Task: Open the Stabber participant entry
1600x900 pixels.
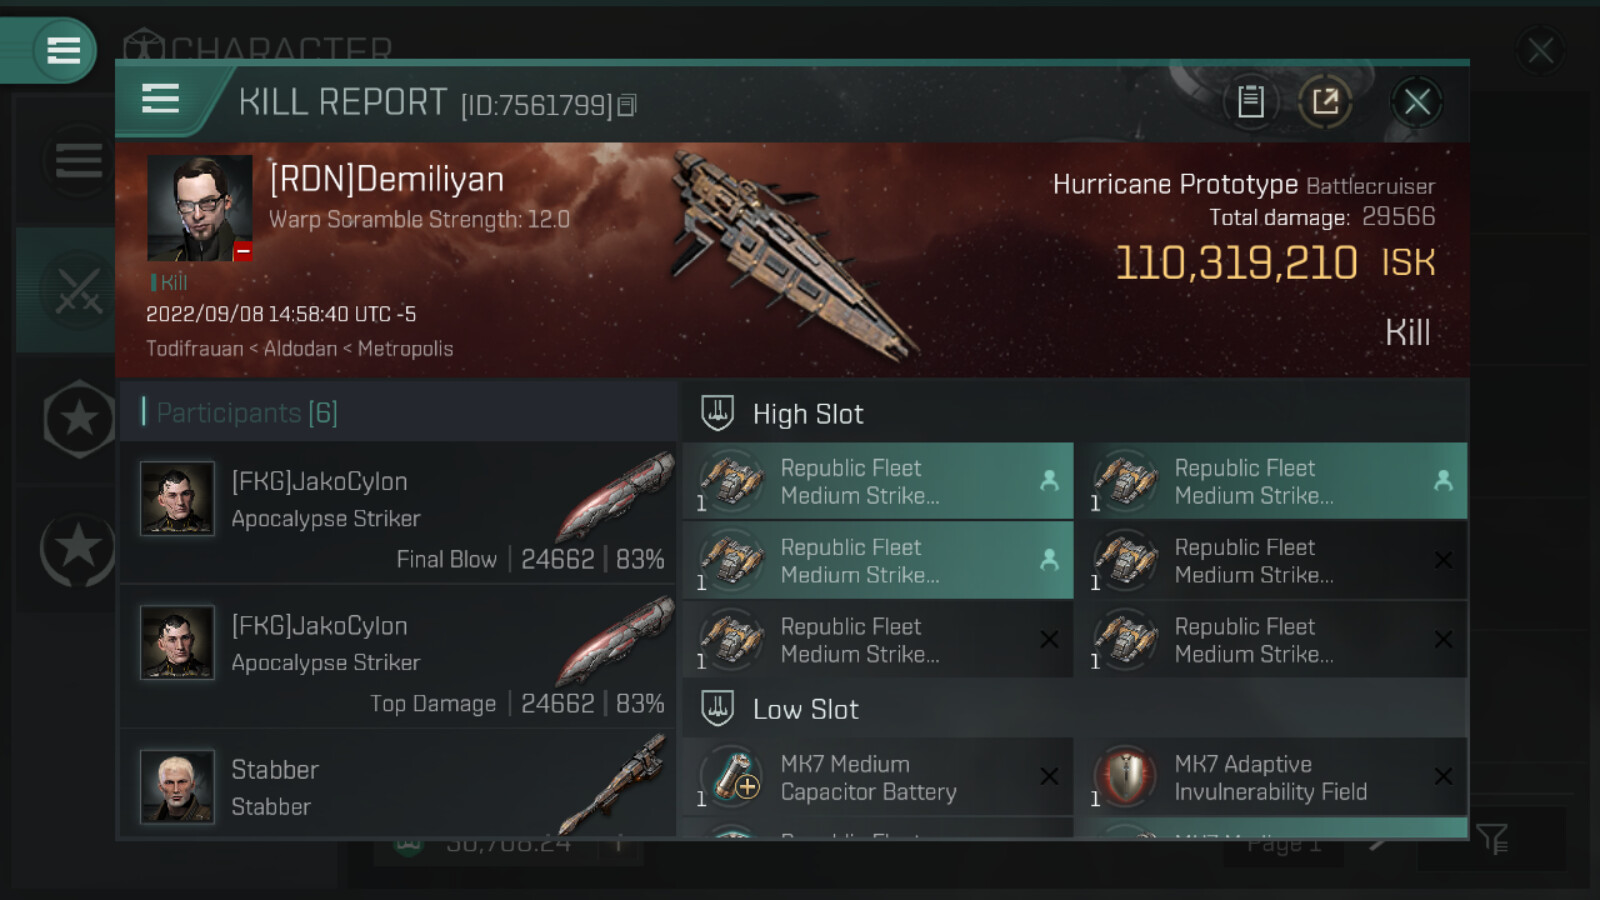Action: 398,784
